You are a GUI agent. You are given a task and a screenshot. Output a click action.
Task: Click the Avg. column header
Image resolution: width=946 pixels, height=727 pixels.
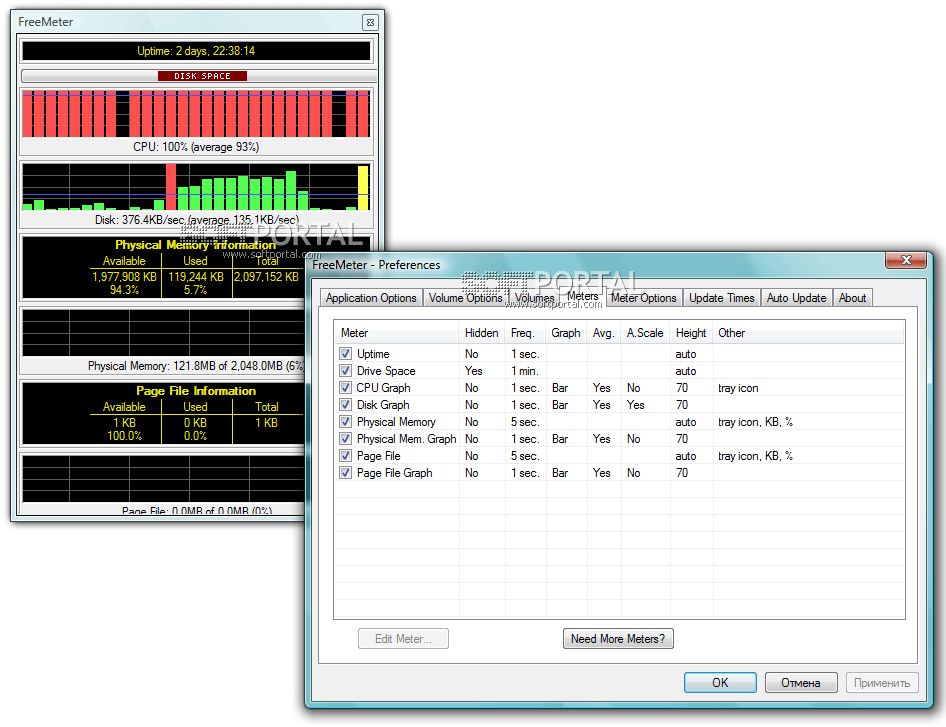pos(603,333)
